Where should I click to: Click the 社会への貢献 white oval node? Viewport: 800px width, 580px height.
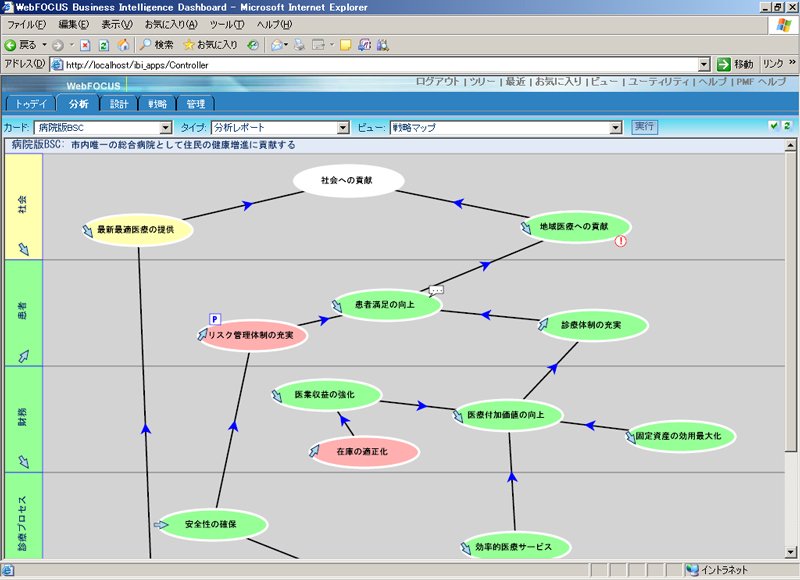[x=349, y=180]
